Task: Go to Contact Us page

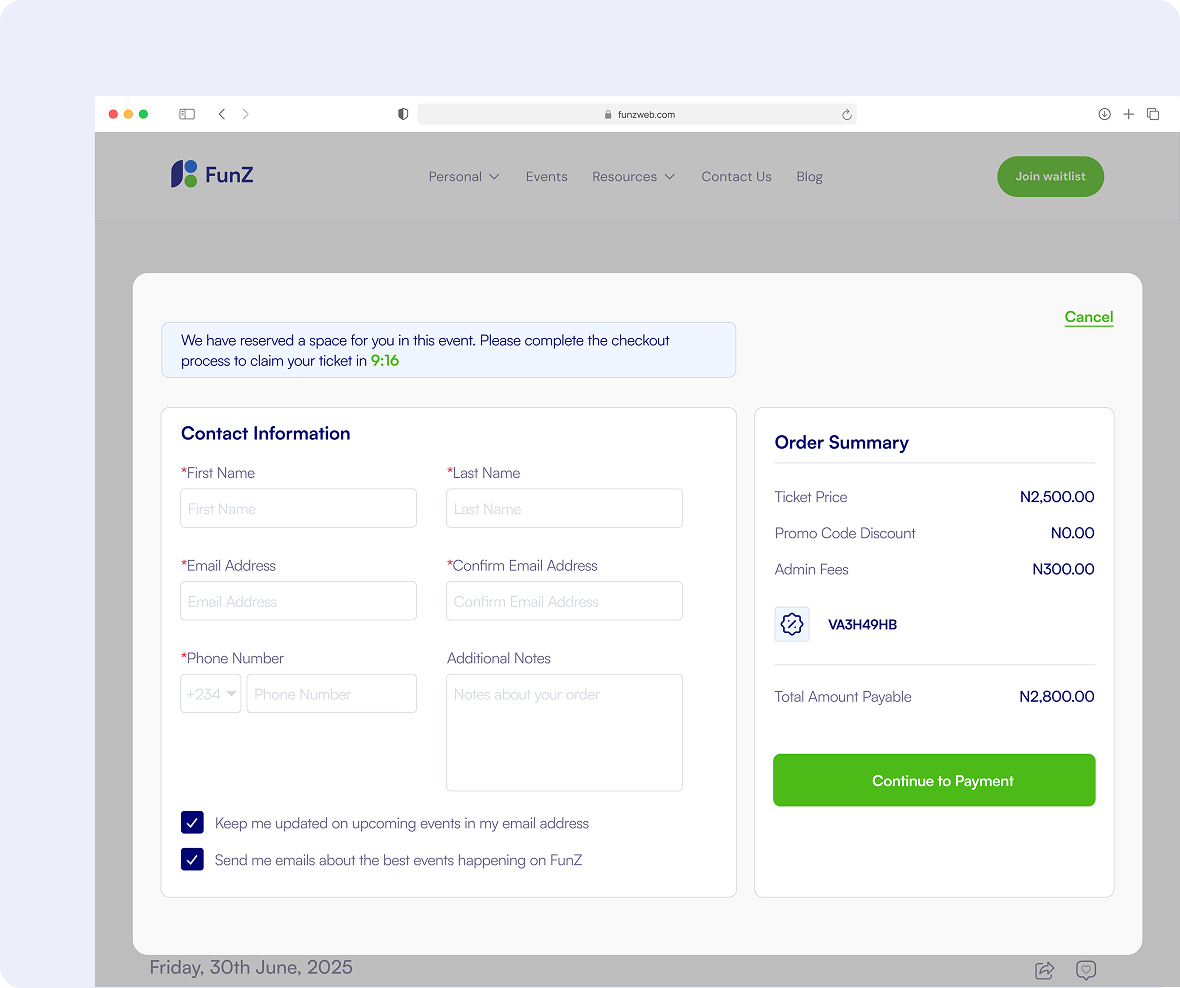Action: (x=736, y=177)
